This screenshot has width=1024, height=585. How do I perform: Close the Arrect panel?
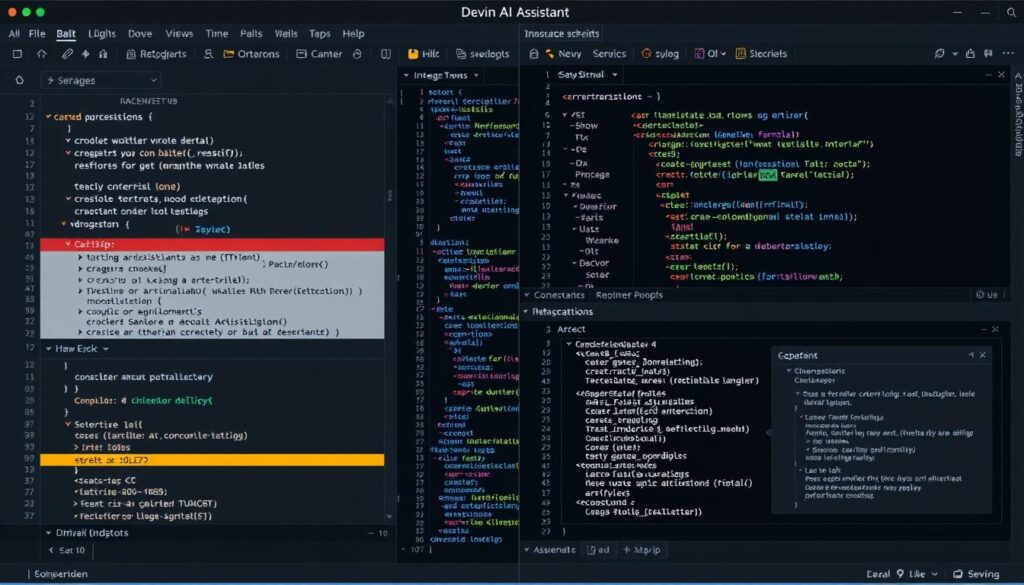(995, 330)
